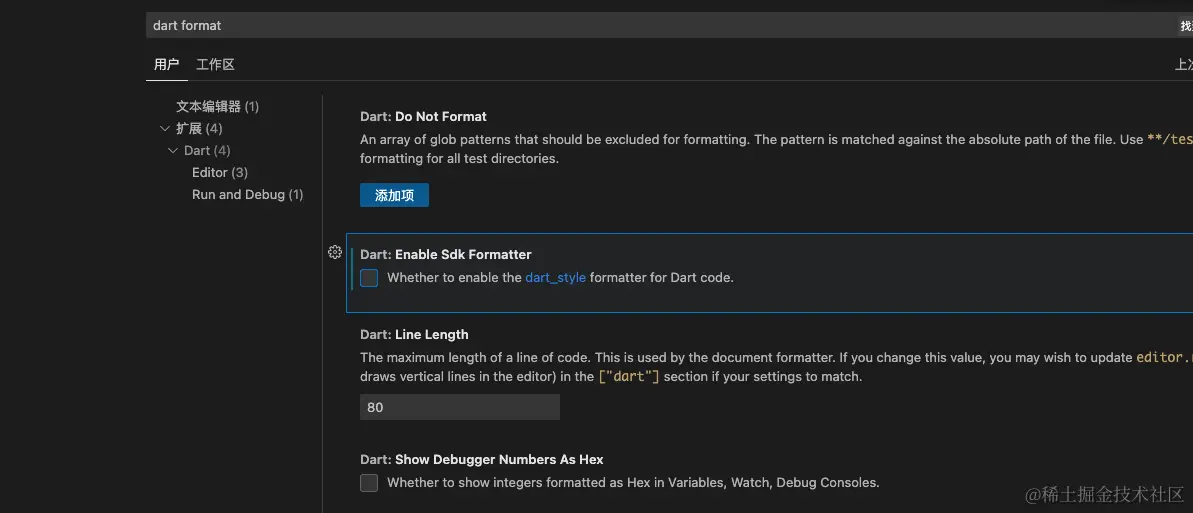Select Editor (3) under Dart
1193x513 pixels.
[220, 173]
